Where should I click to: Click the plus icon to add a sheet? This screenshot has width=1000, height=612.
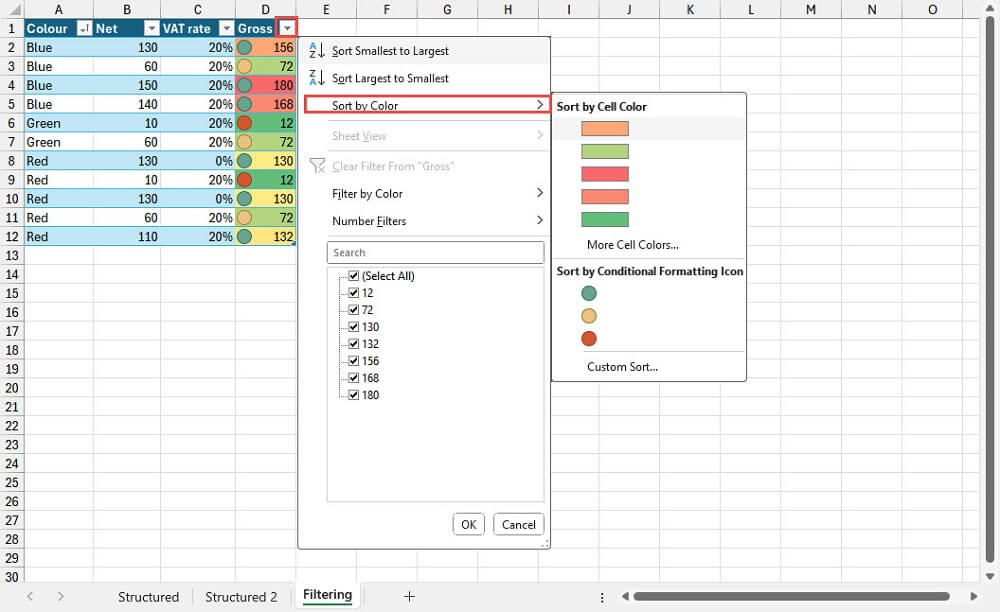point(409,596)
